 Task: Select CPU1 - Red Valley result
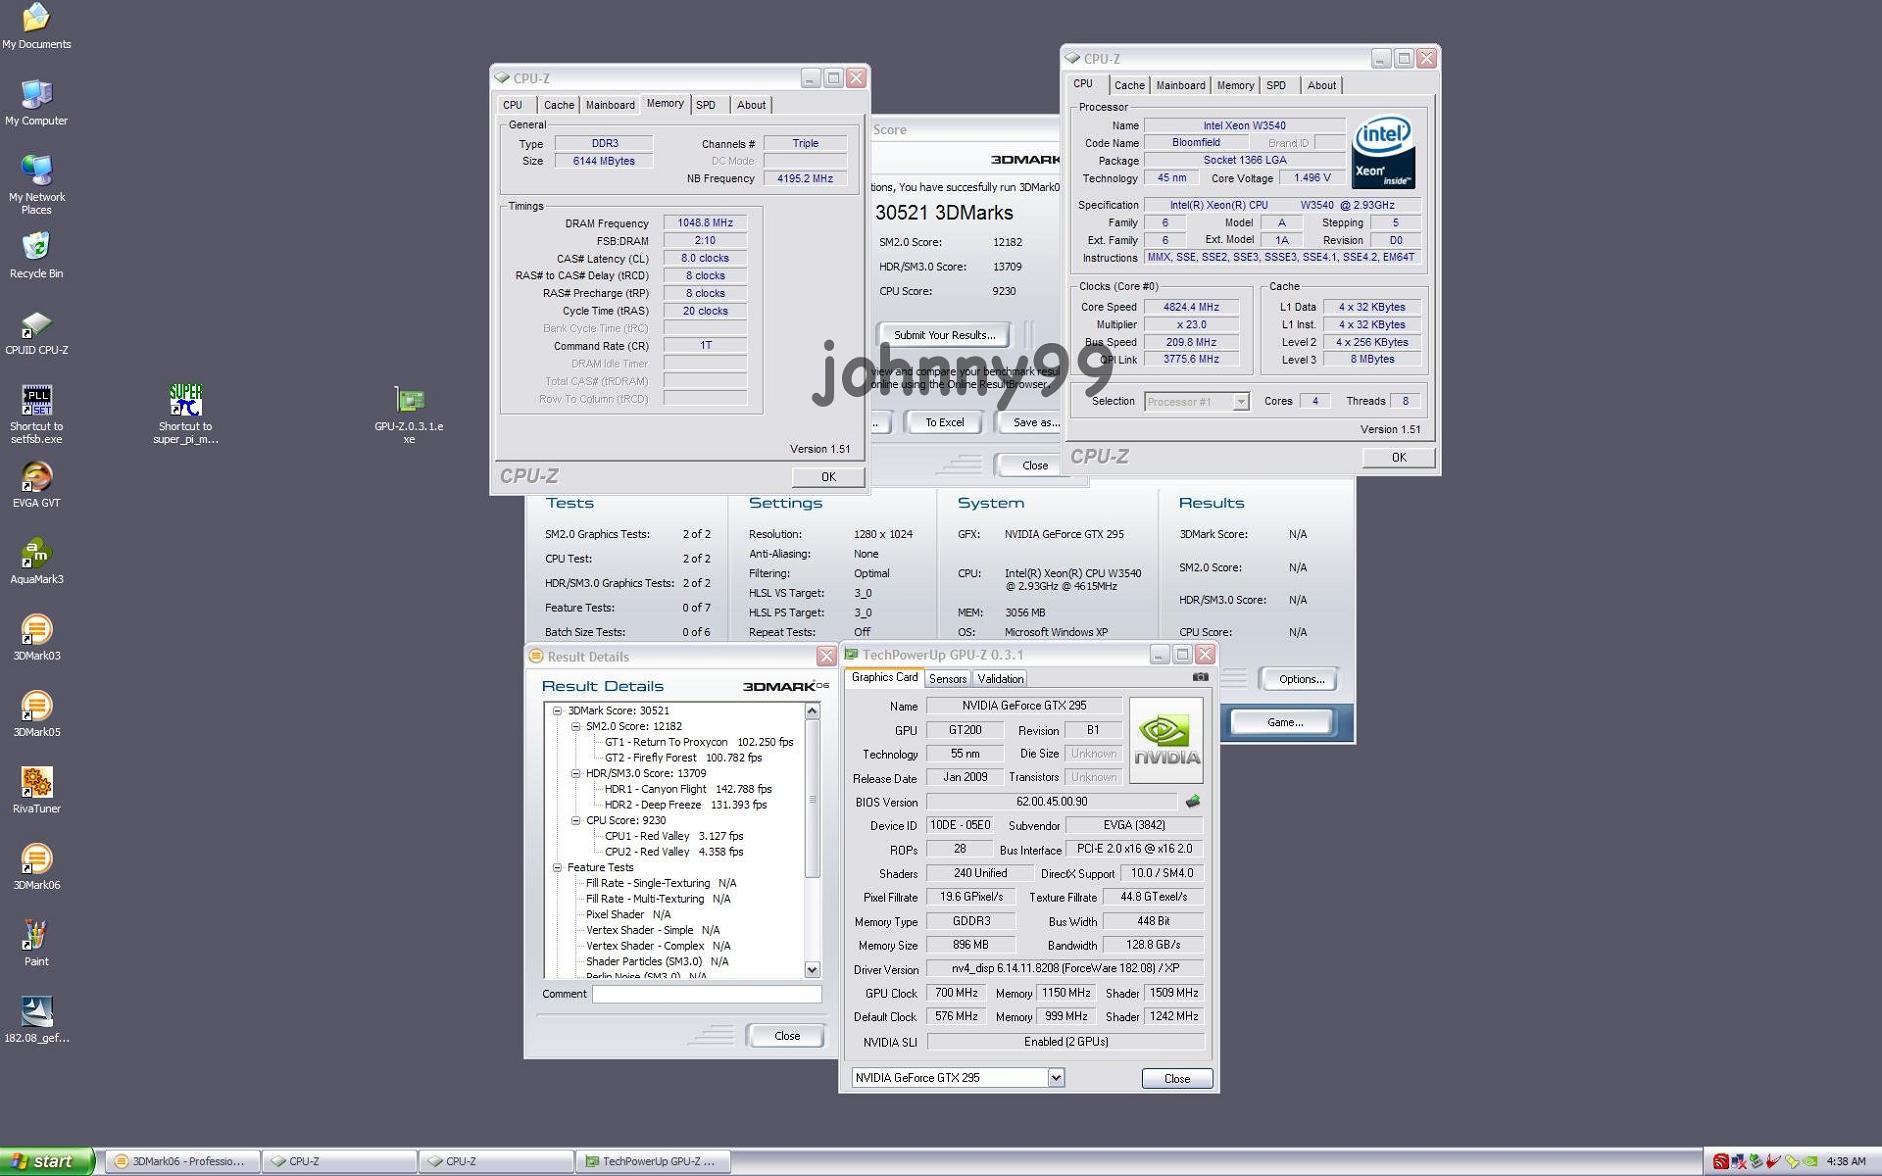tap(673, 836)
